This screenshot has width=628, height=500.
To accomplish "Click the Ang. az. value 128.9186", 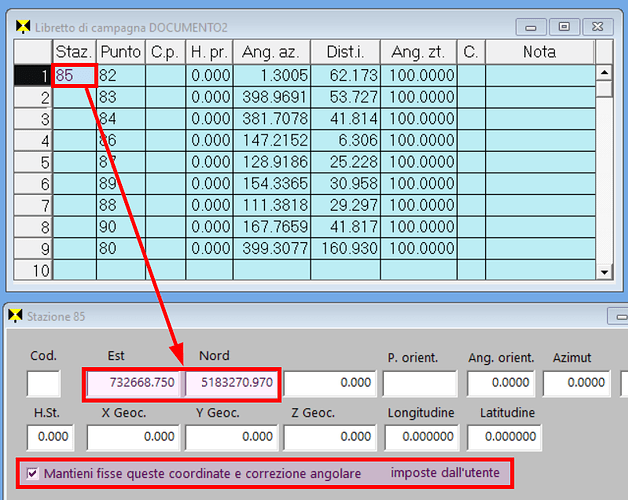I will pyautogui.click(x=272, y=162).
